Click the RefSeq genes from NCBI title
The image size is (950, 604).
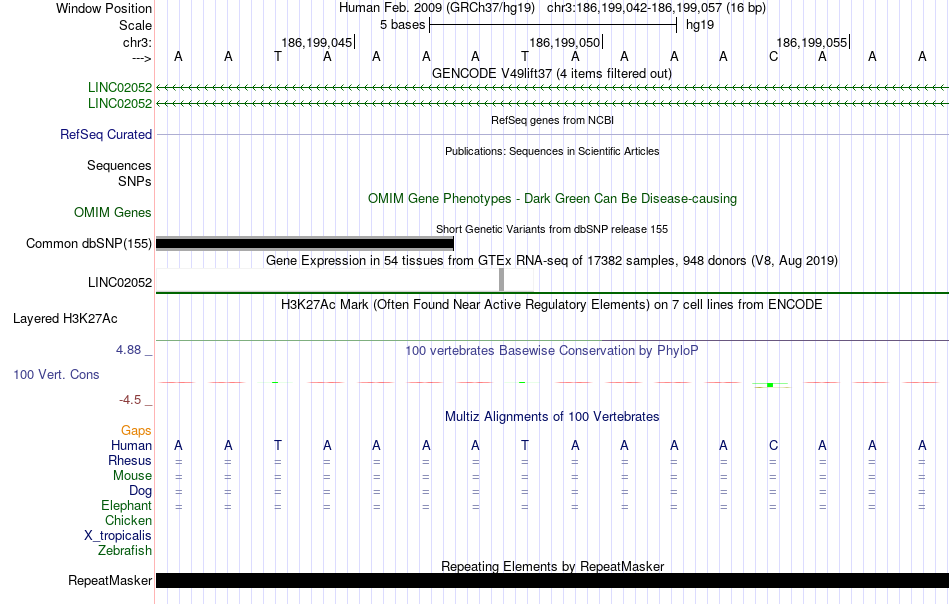(552, 120)
